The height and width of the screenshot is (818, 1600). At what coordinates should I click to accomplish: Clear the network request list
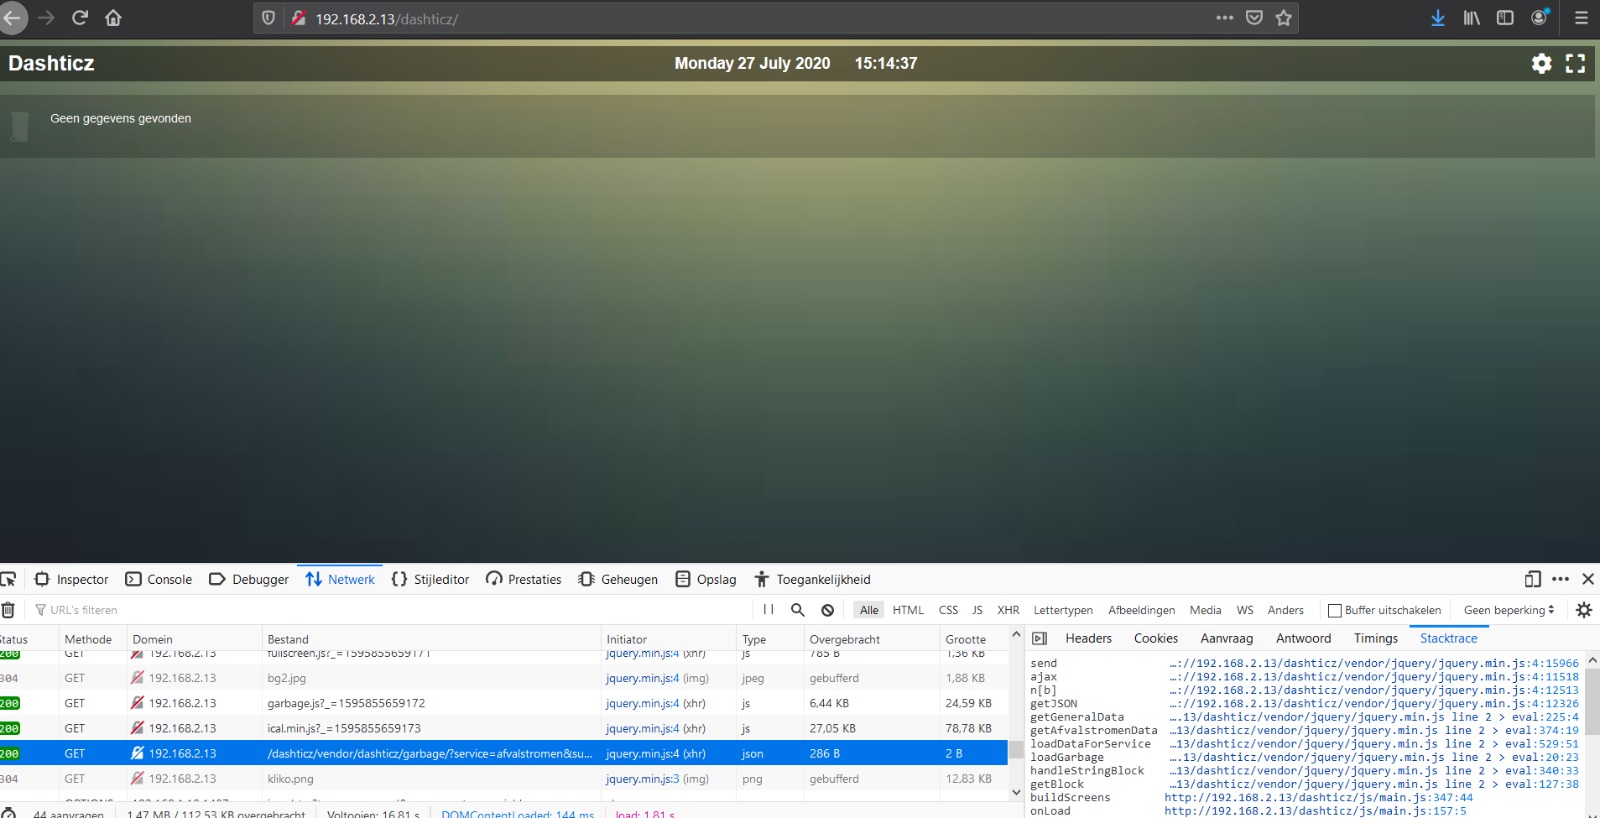(8, 610)
